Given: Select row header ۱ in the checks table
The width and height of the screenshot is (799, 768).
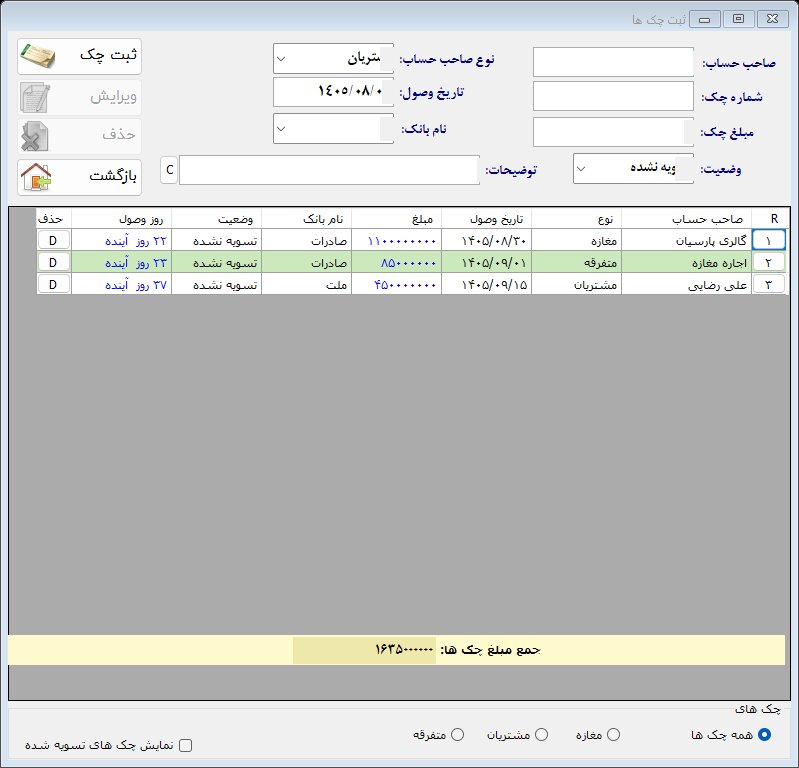Looking at the screenshot, I should 768,240.
